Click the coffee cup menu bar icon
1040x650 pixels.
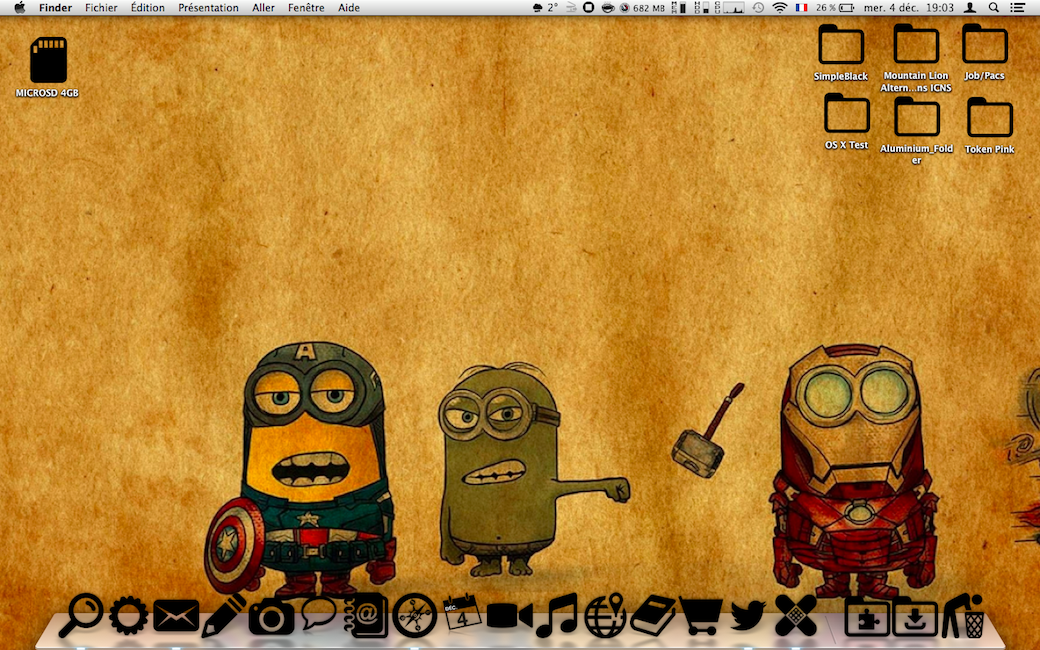click(607, 7)
